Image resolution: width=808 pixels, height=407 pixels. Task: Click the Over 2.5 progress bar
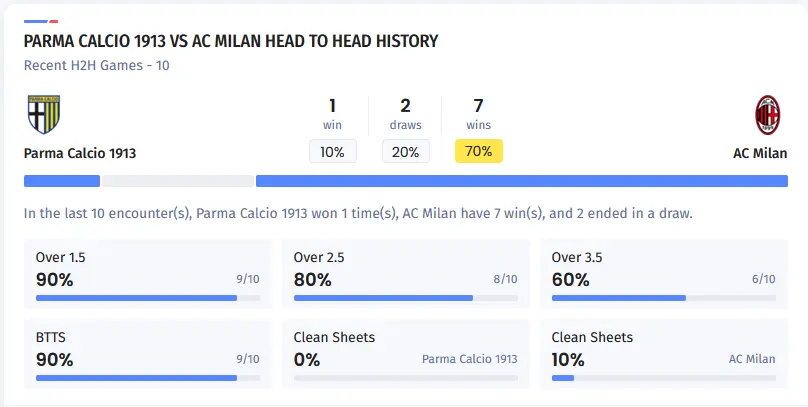[x=405, y=298]
